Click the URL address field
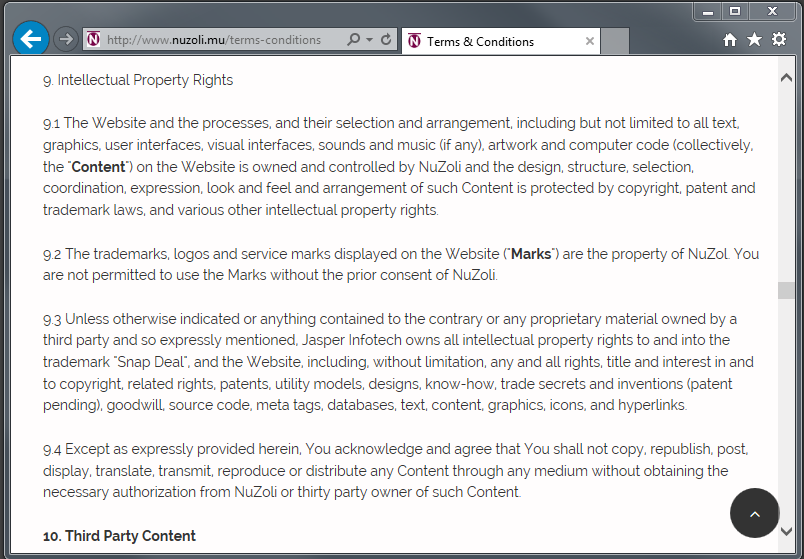 pyautogui.click(x=214, y=39)
